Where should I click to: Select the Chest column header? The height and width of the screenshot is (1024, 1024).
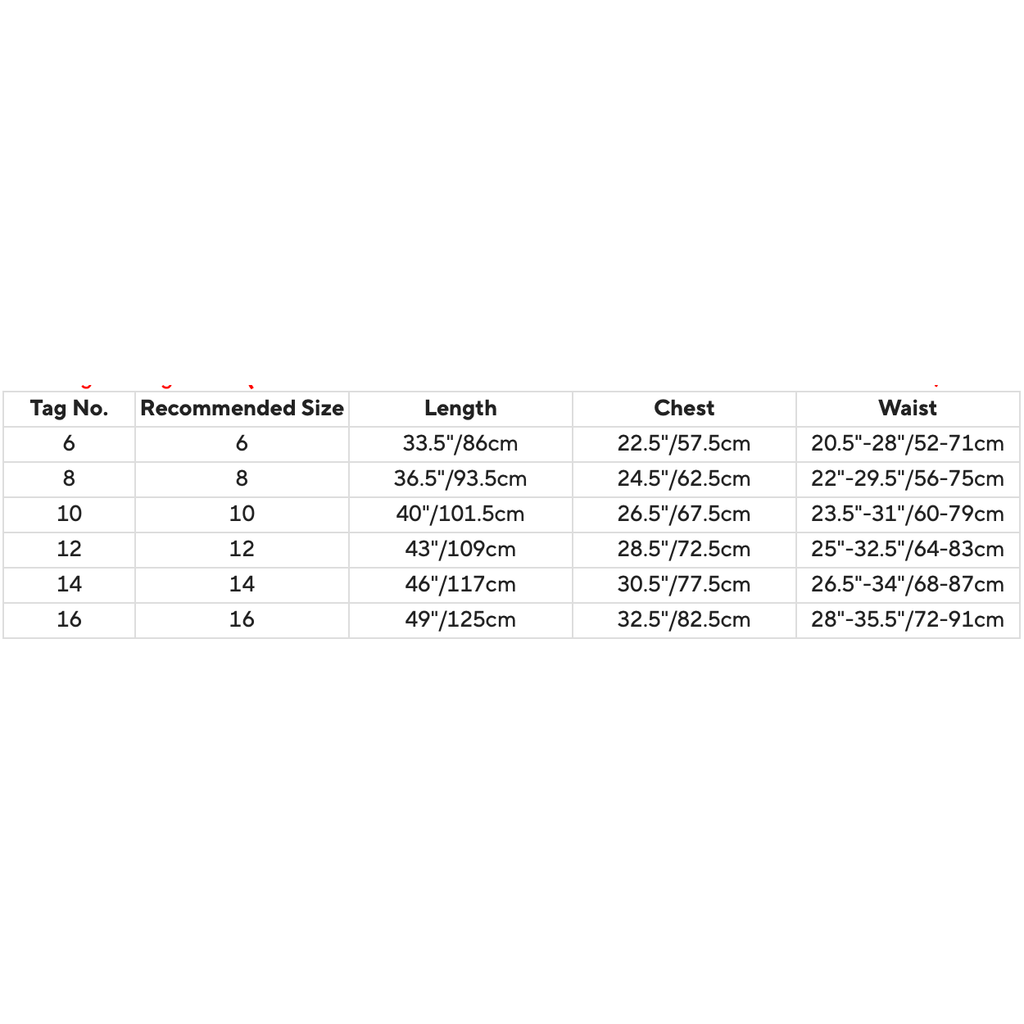pyautogui.click(x=684, y=408)
